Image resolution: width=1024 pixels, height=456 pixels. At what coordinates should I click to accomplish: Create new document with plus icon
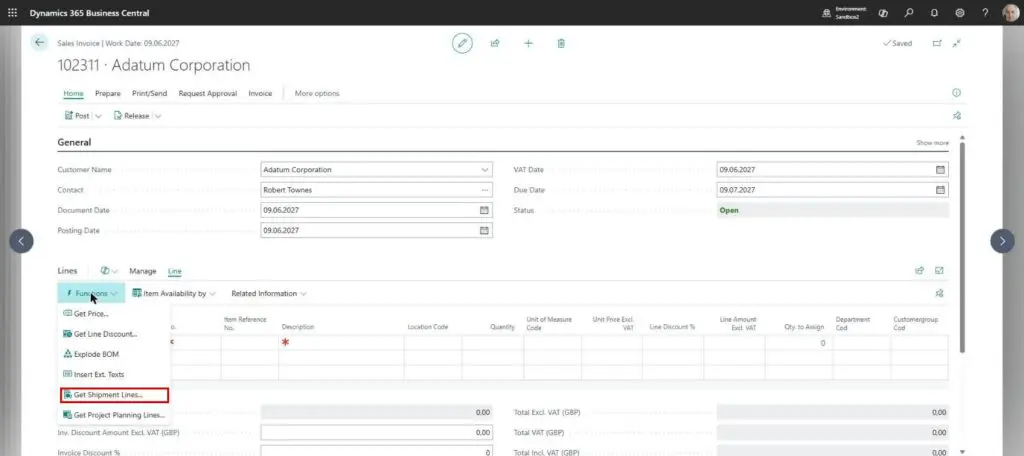(x=528, y=43)
